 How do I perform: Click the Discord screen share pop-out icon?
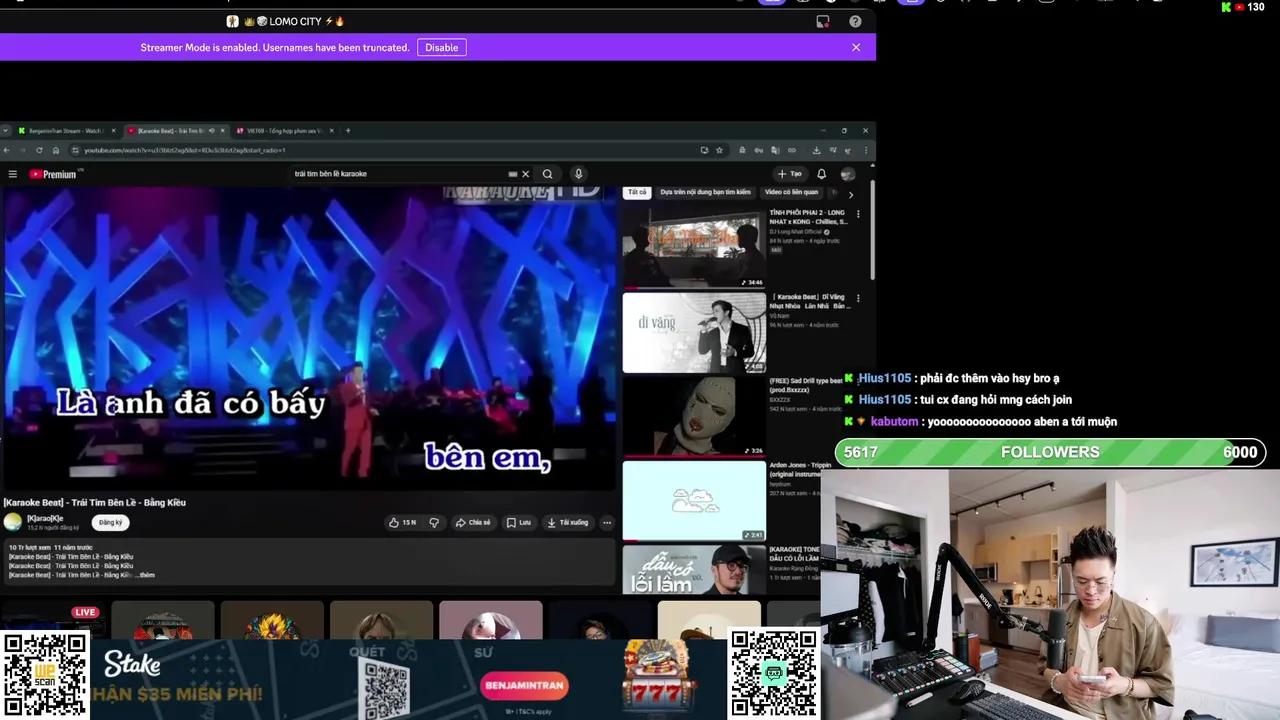(x=823, y=21)
